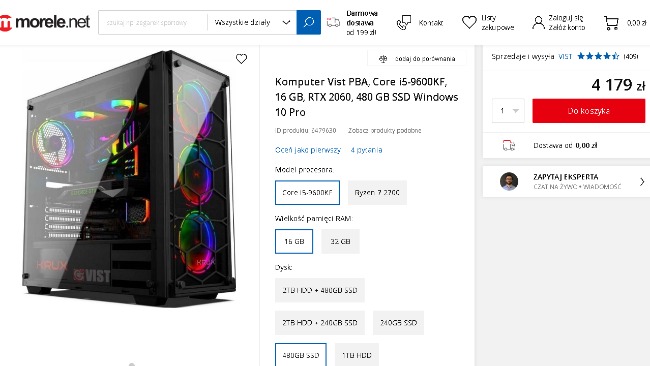The height and width of the screenshot is (366, 650).
Task: Click the red Do koszyka button
Action: [x=589, y=111]
